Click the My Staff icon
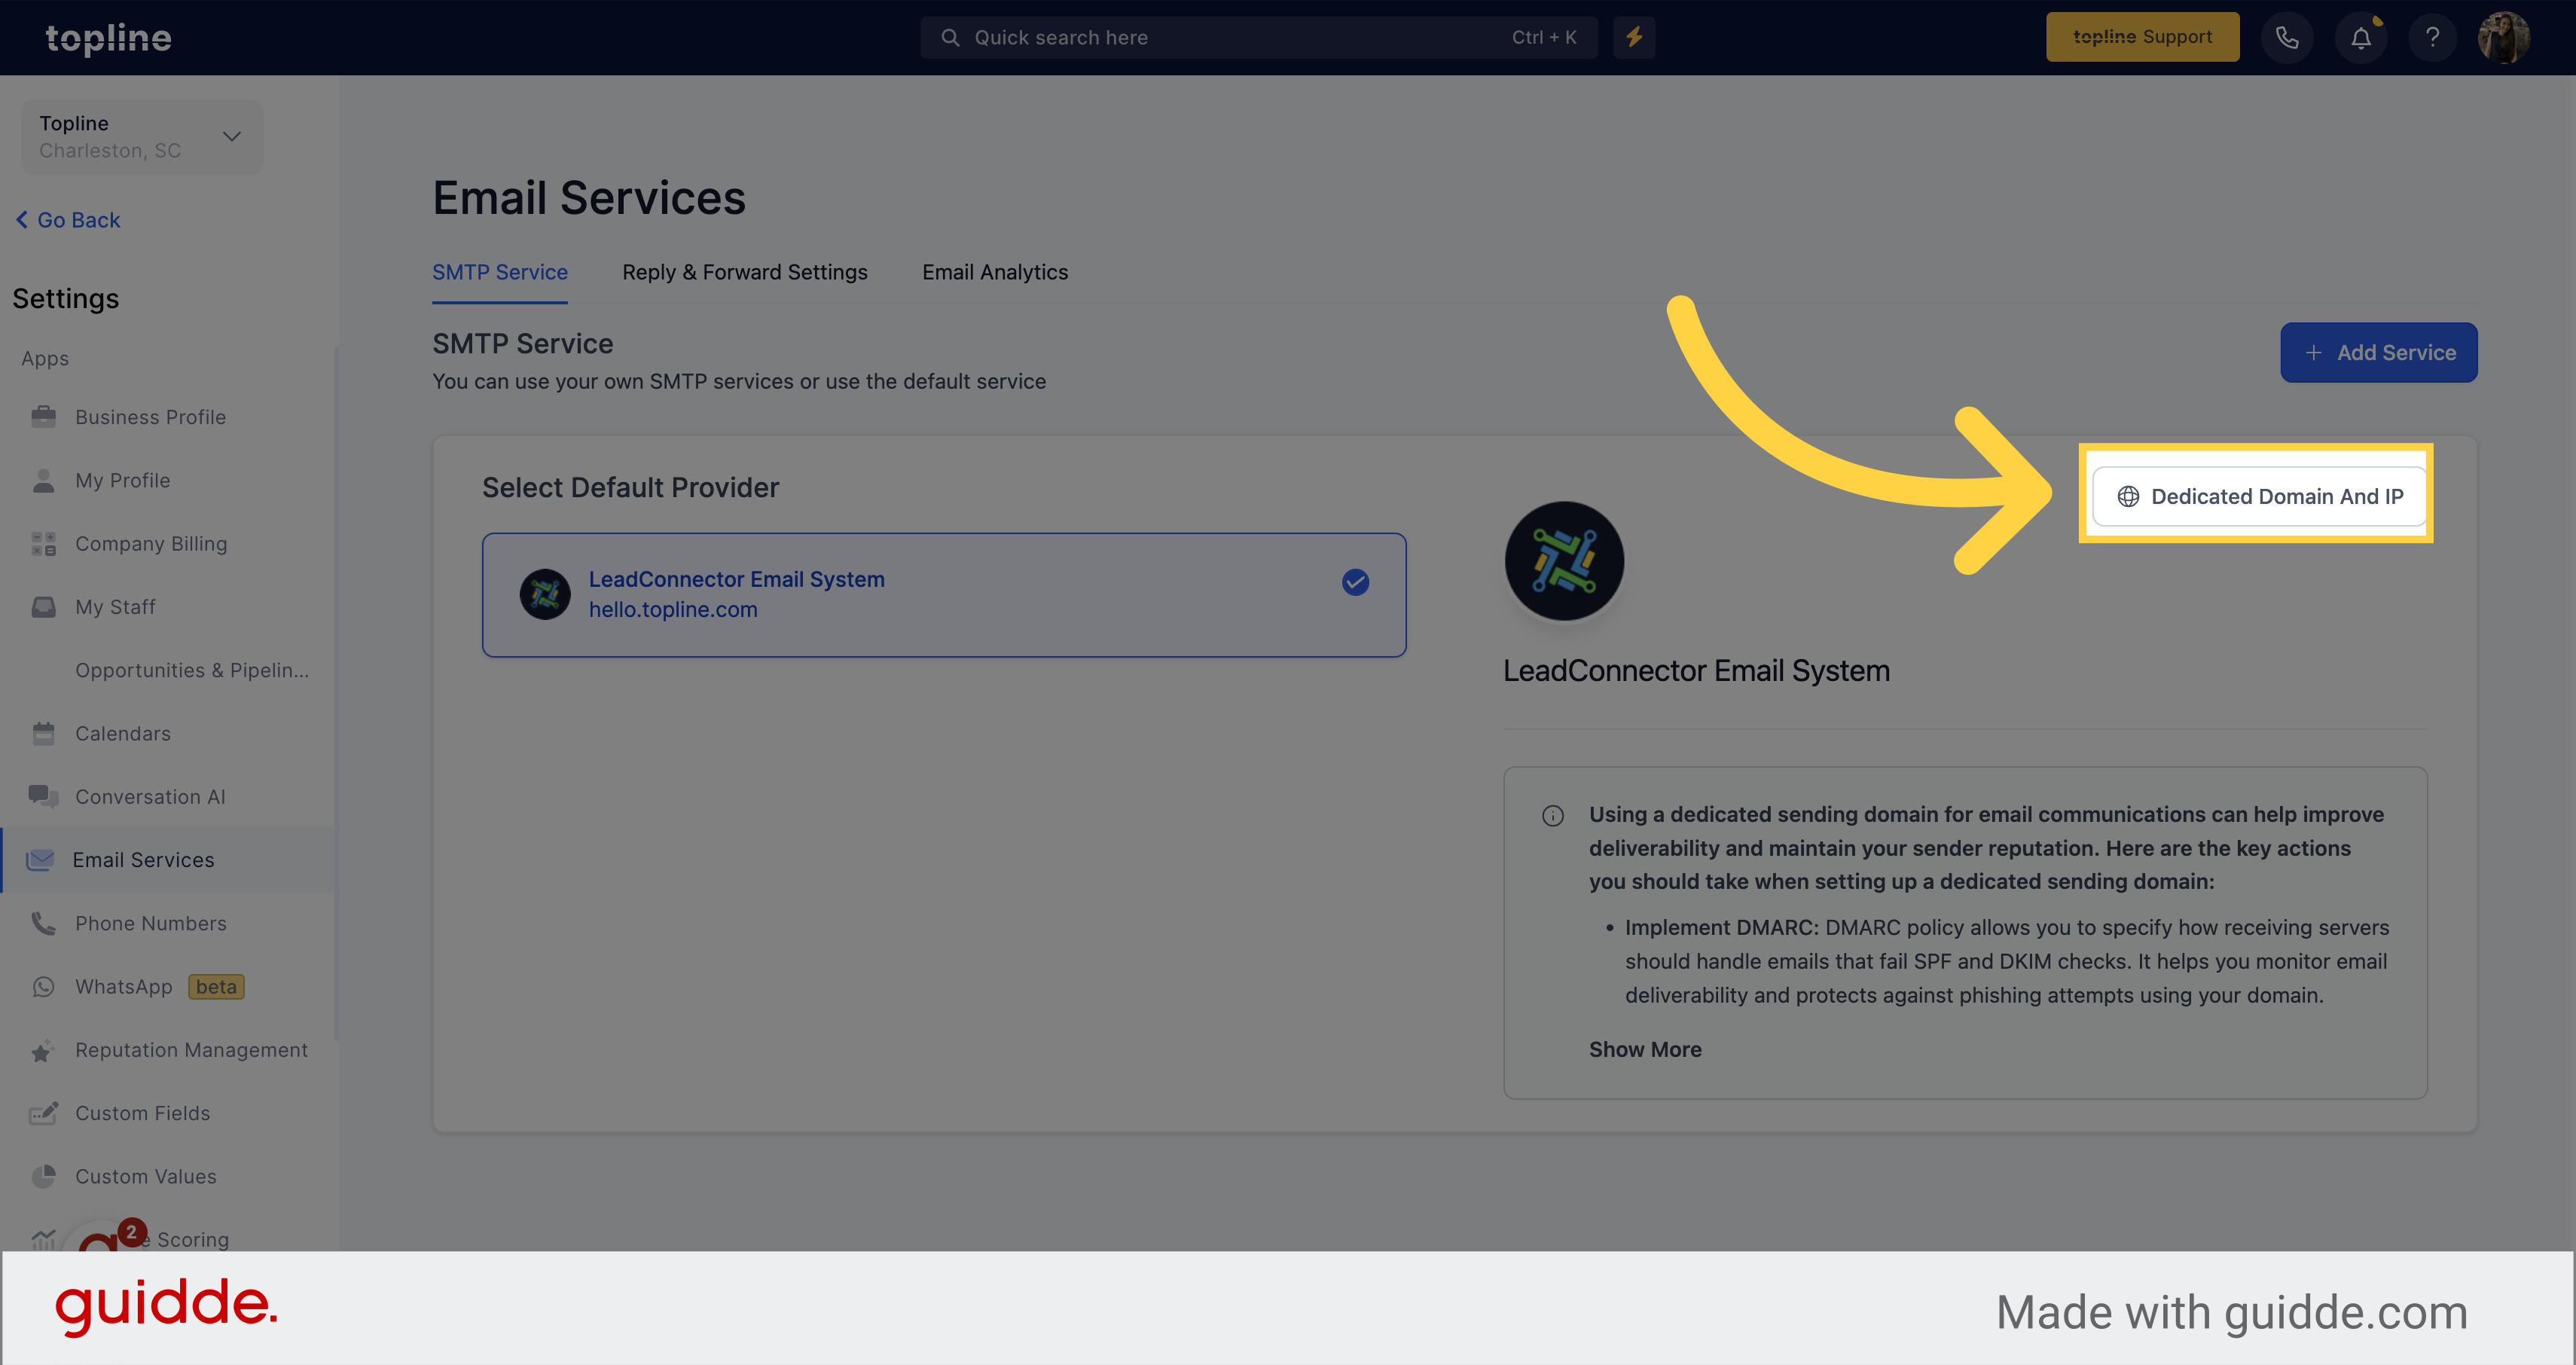 (x=43, y=607)
